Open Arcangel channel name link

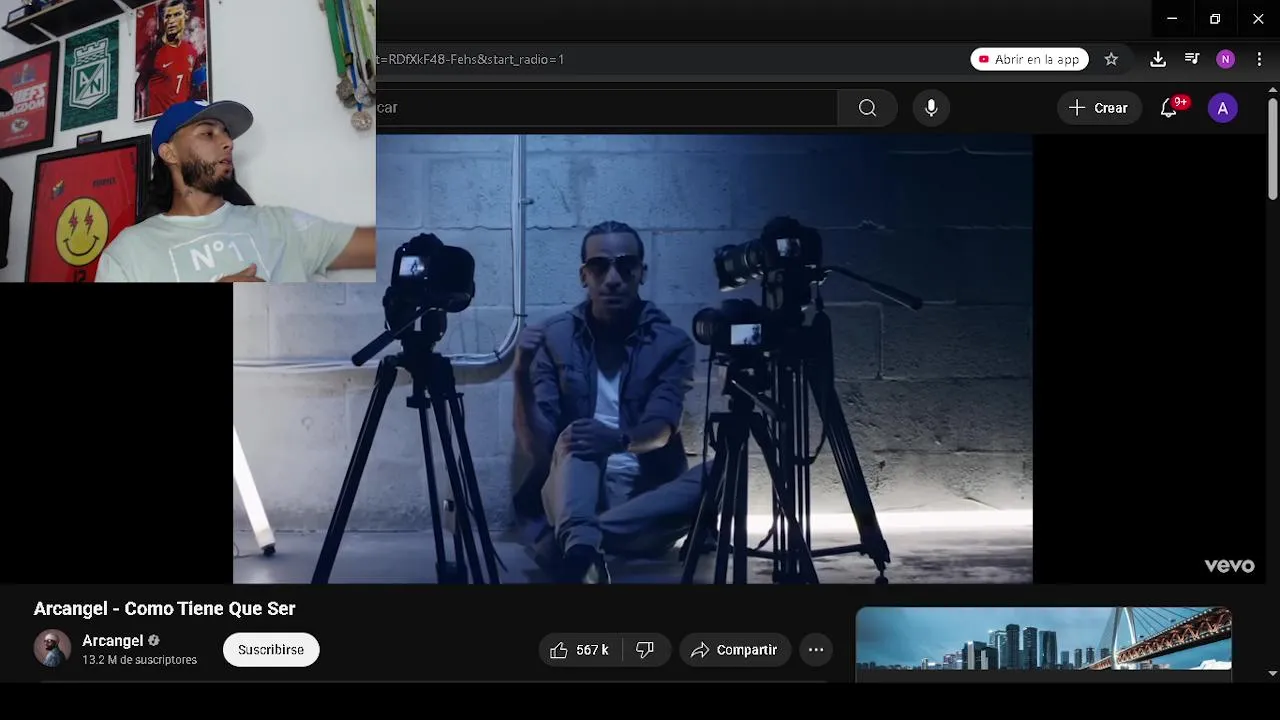pos(112,641)
